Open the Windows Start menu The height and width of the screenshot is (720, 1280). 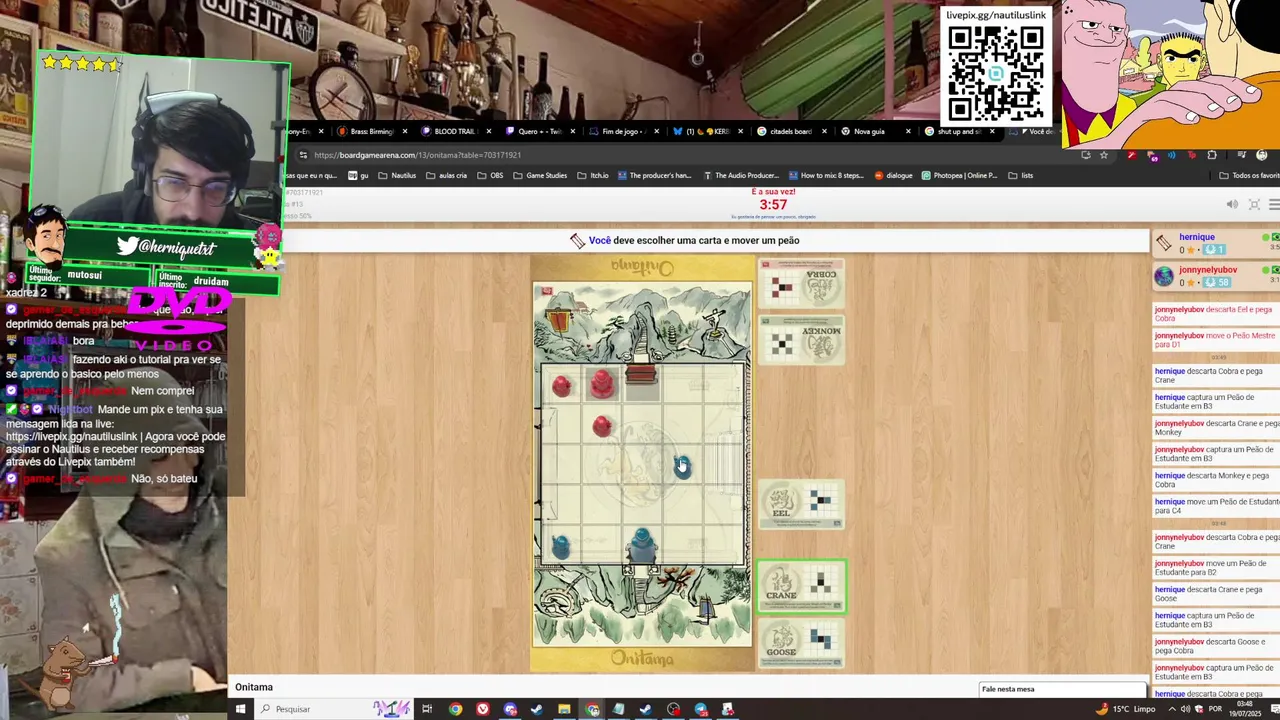click(x=240, y=709)
